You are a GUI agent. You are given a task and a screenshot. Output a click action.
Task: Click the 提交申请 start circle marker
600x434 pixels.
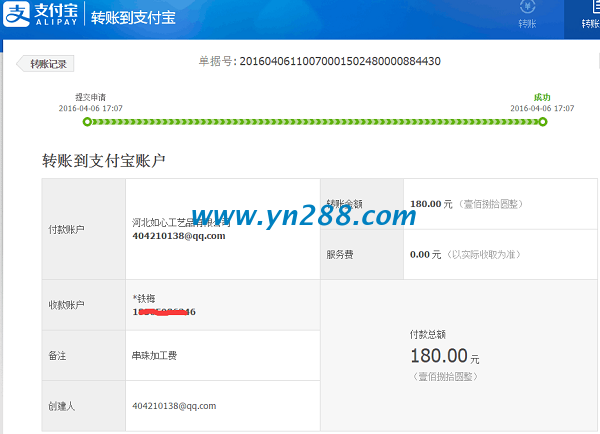(86, 122)
